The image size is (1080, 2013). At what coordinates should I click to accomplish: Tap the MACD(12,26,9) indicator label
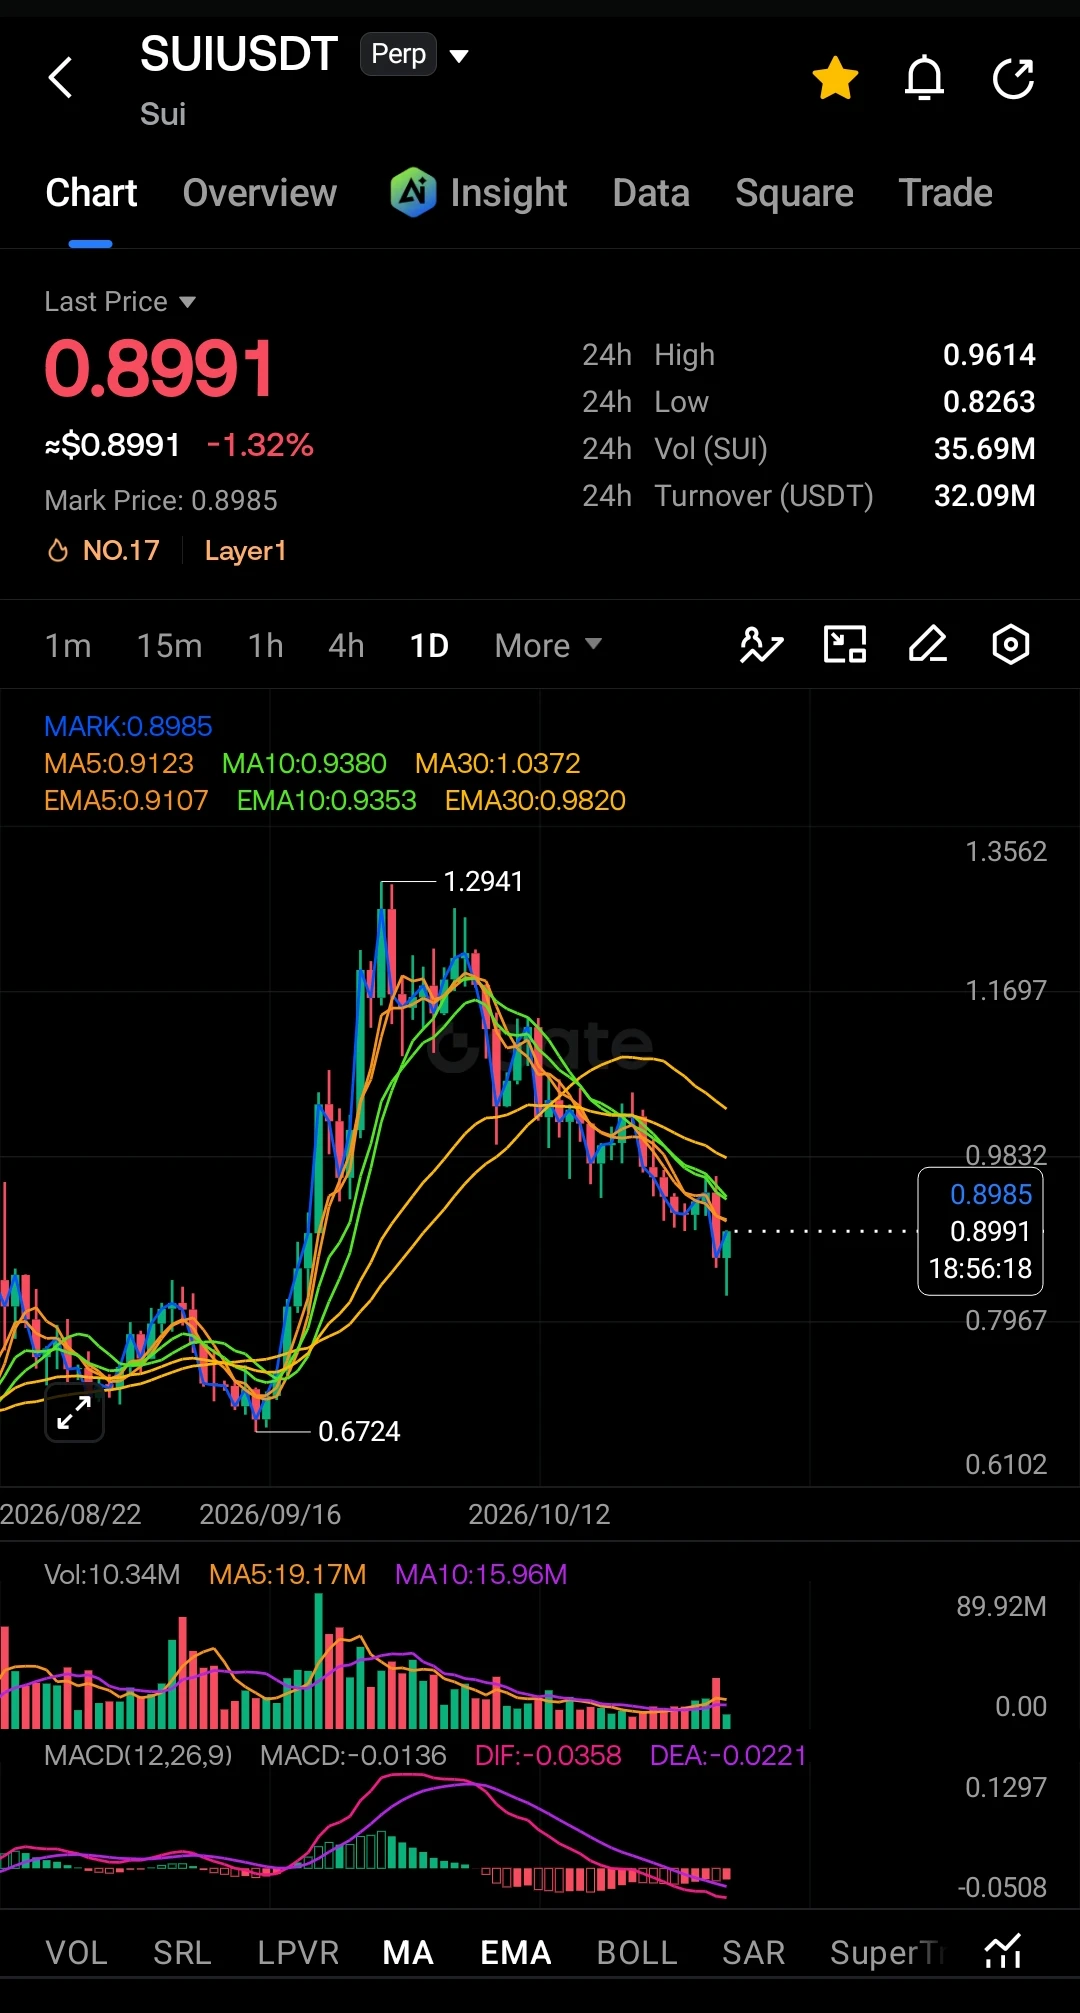click(138, 1755)
